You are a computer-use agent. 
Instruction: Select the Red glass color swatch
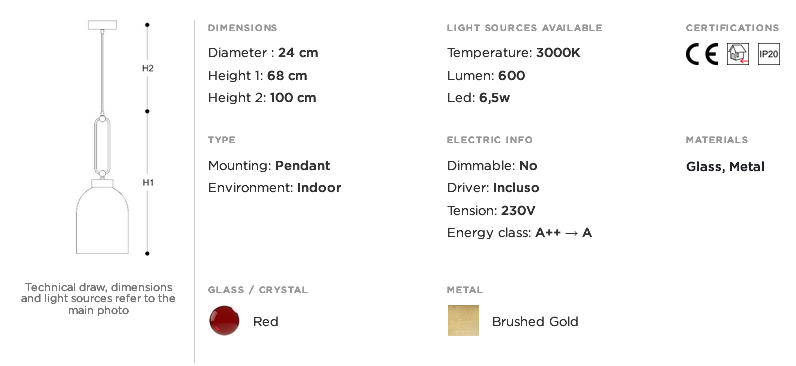click(x=224, y=320)
